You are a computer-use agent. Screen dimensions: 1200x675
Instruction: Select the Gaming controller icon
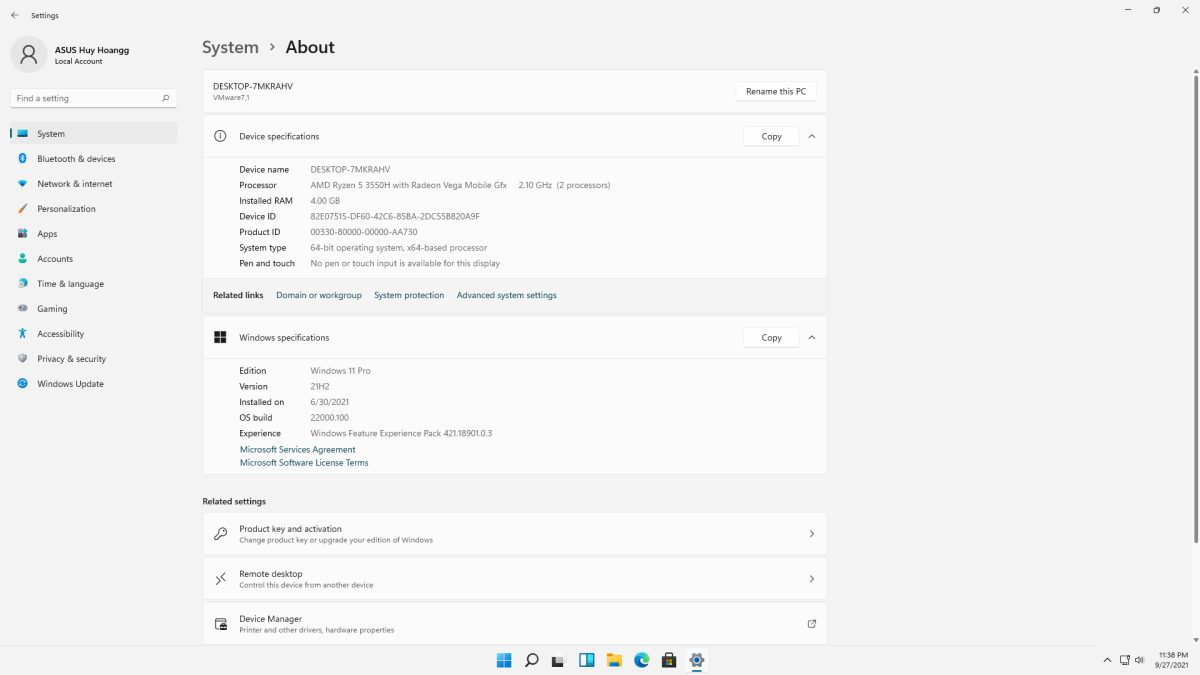22,309
